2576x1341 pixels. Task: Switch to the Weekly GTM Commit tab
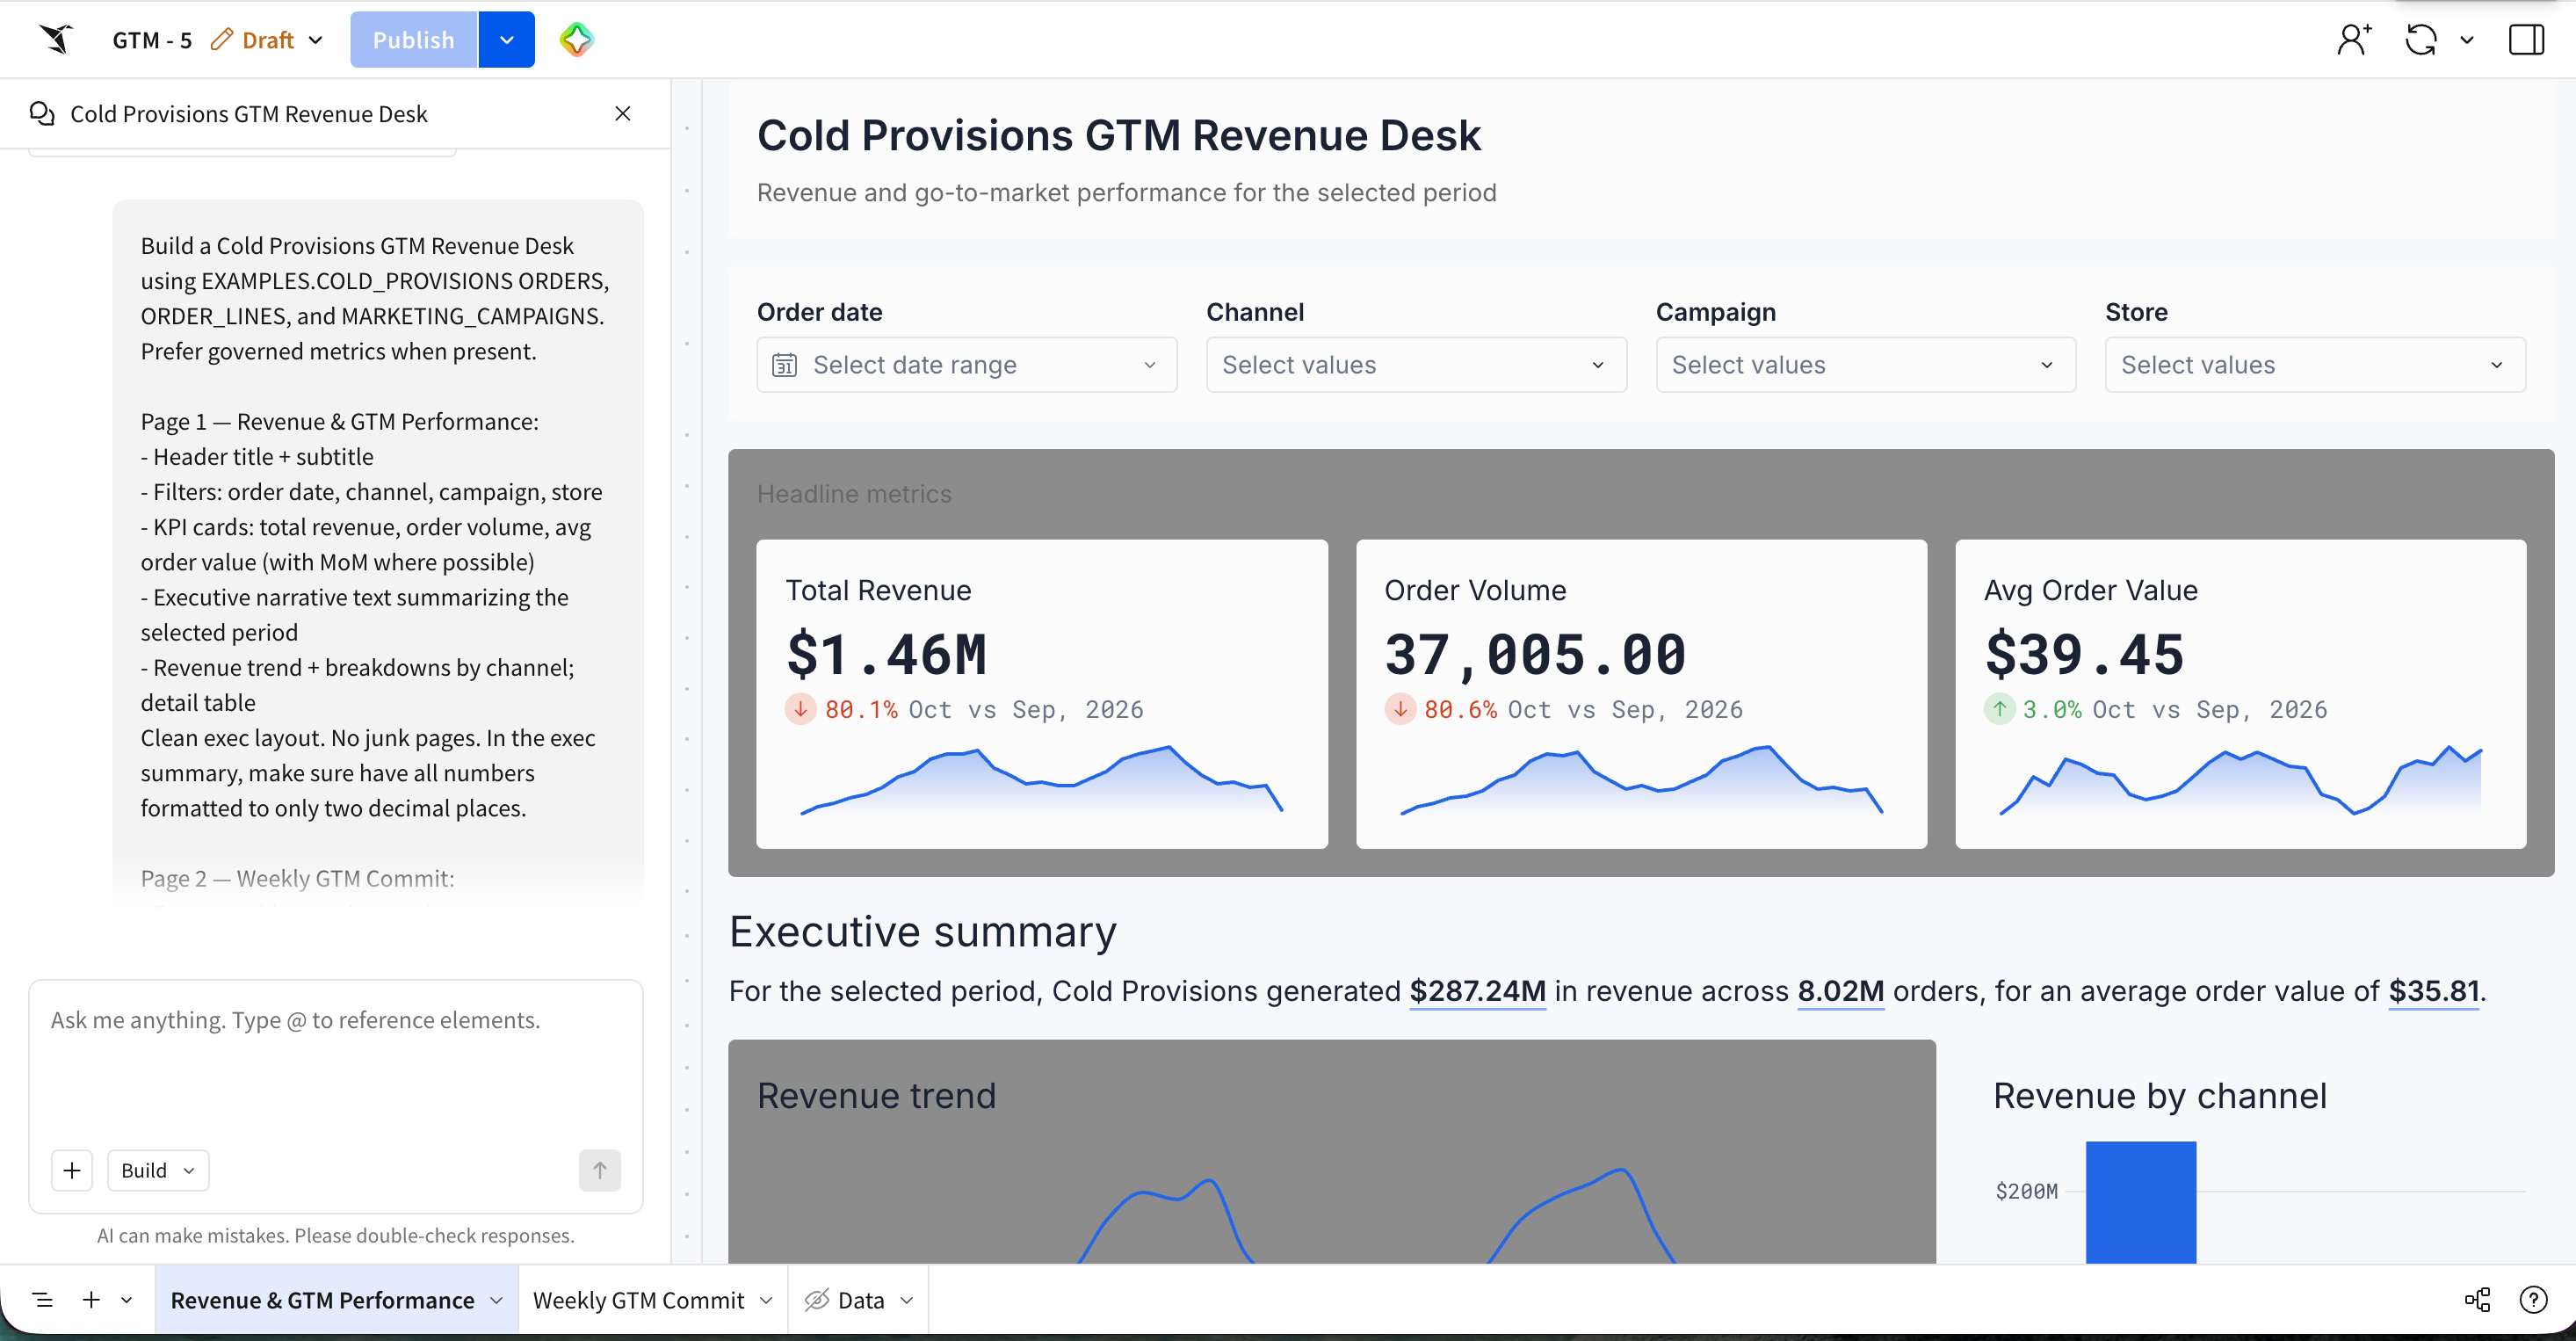tap(638, 1300)
